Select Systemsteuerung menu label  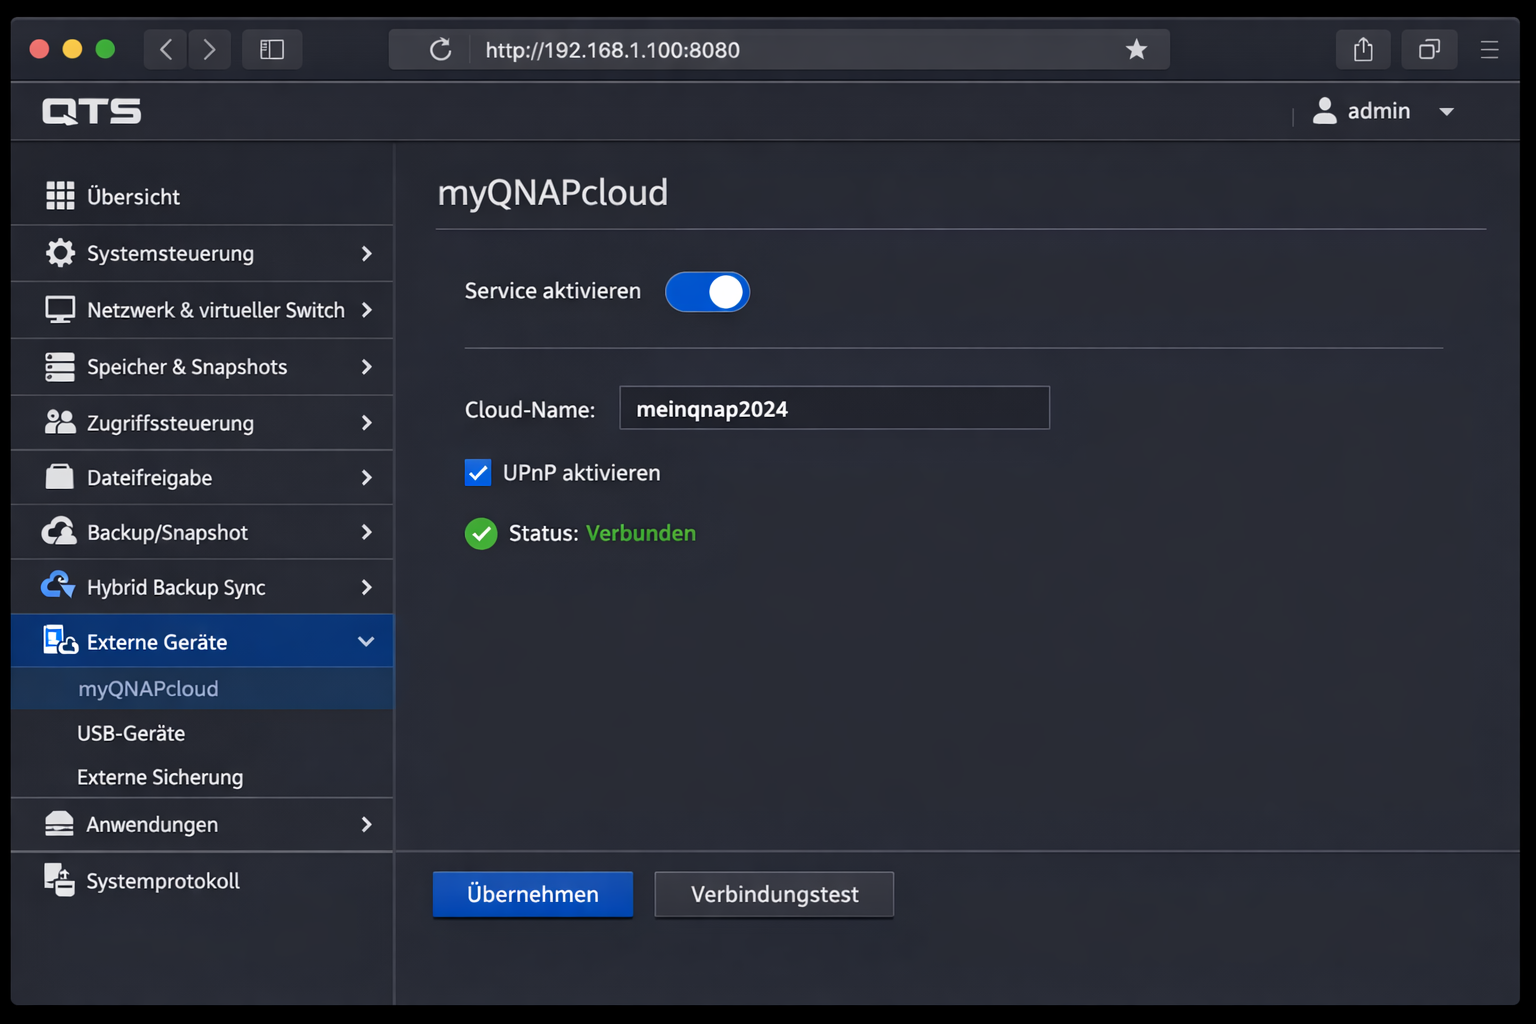[170, 254]
